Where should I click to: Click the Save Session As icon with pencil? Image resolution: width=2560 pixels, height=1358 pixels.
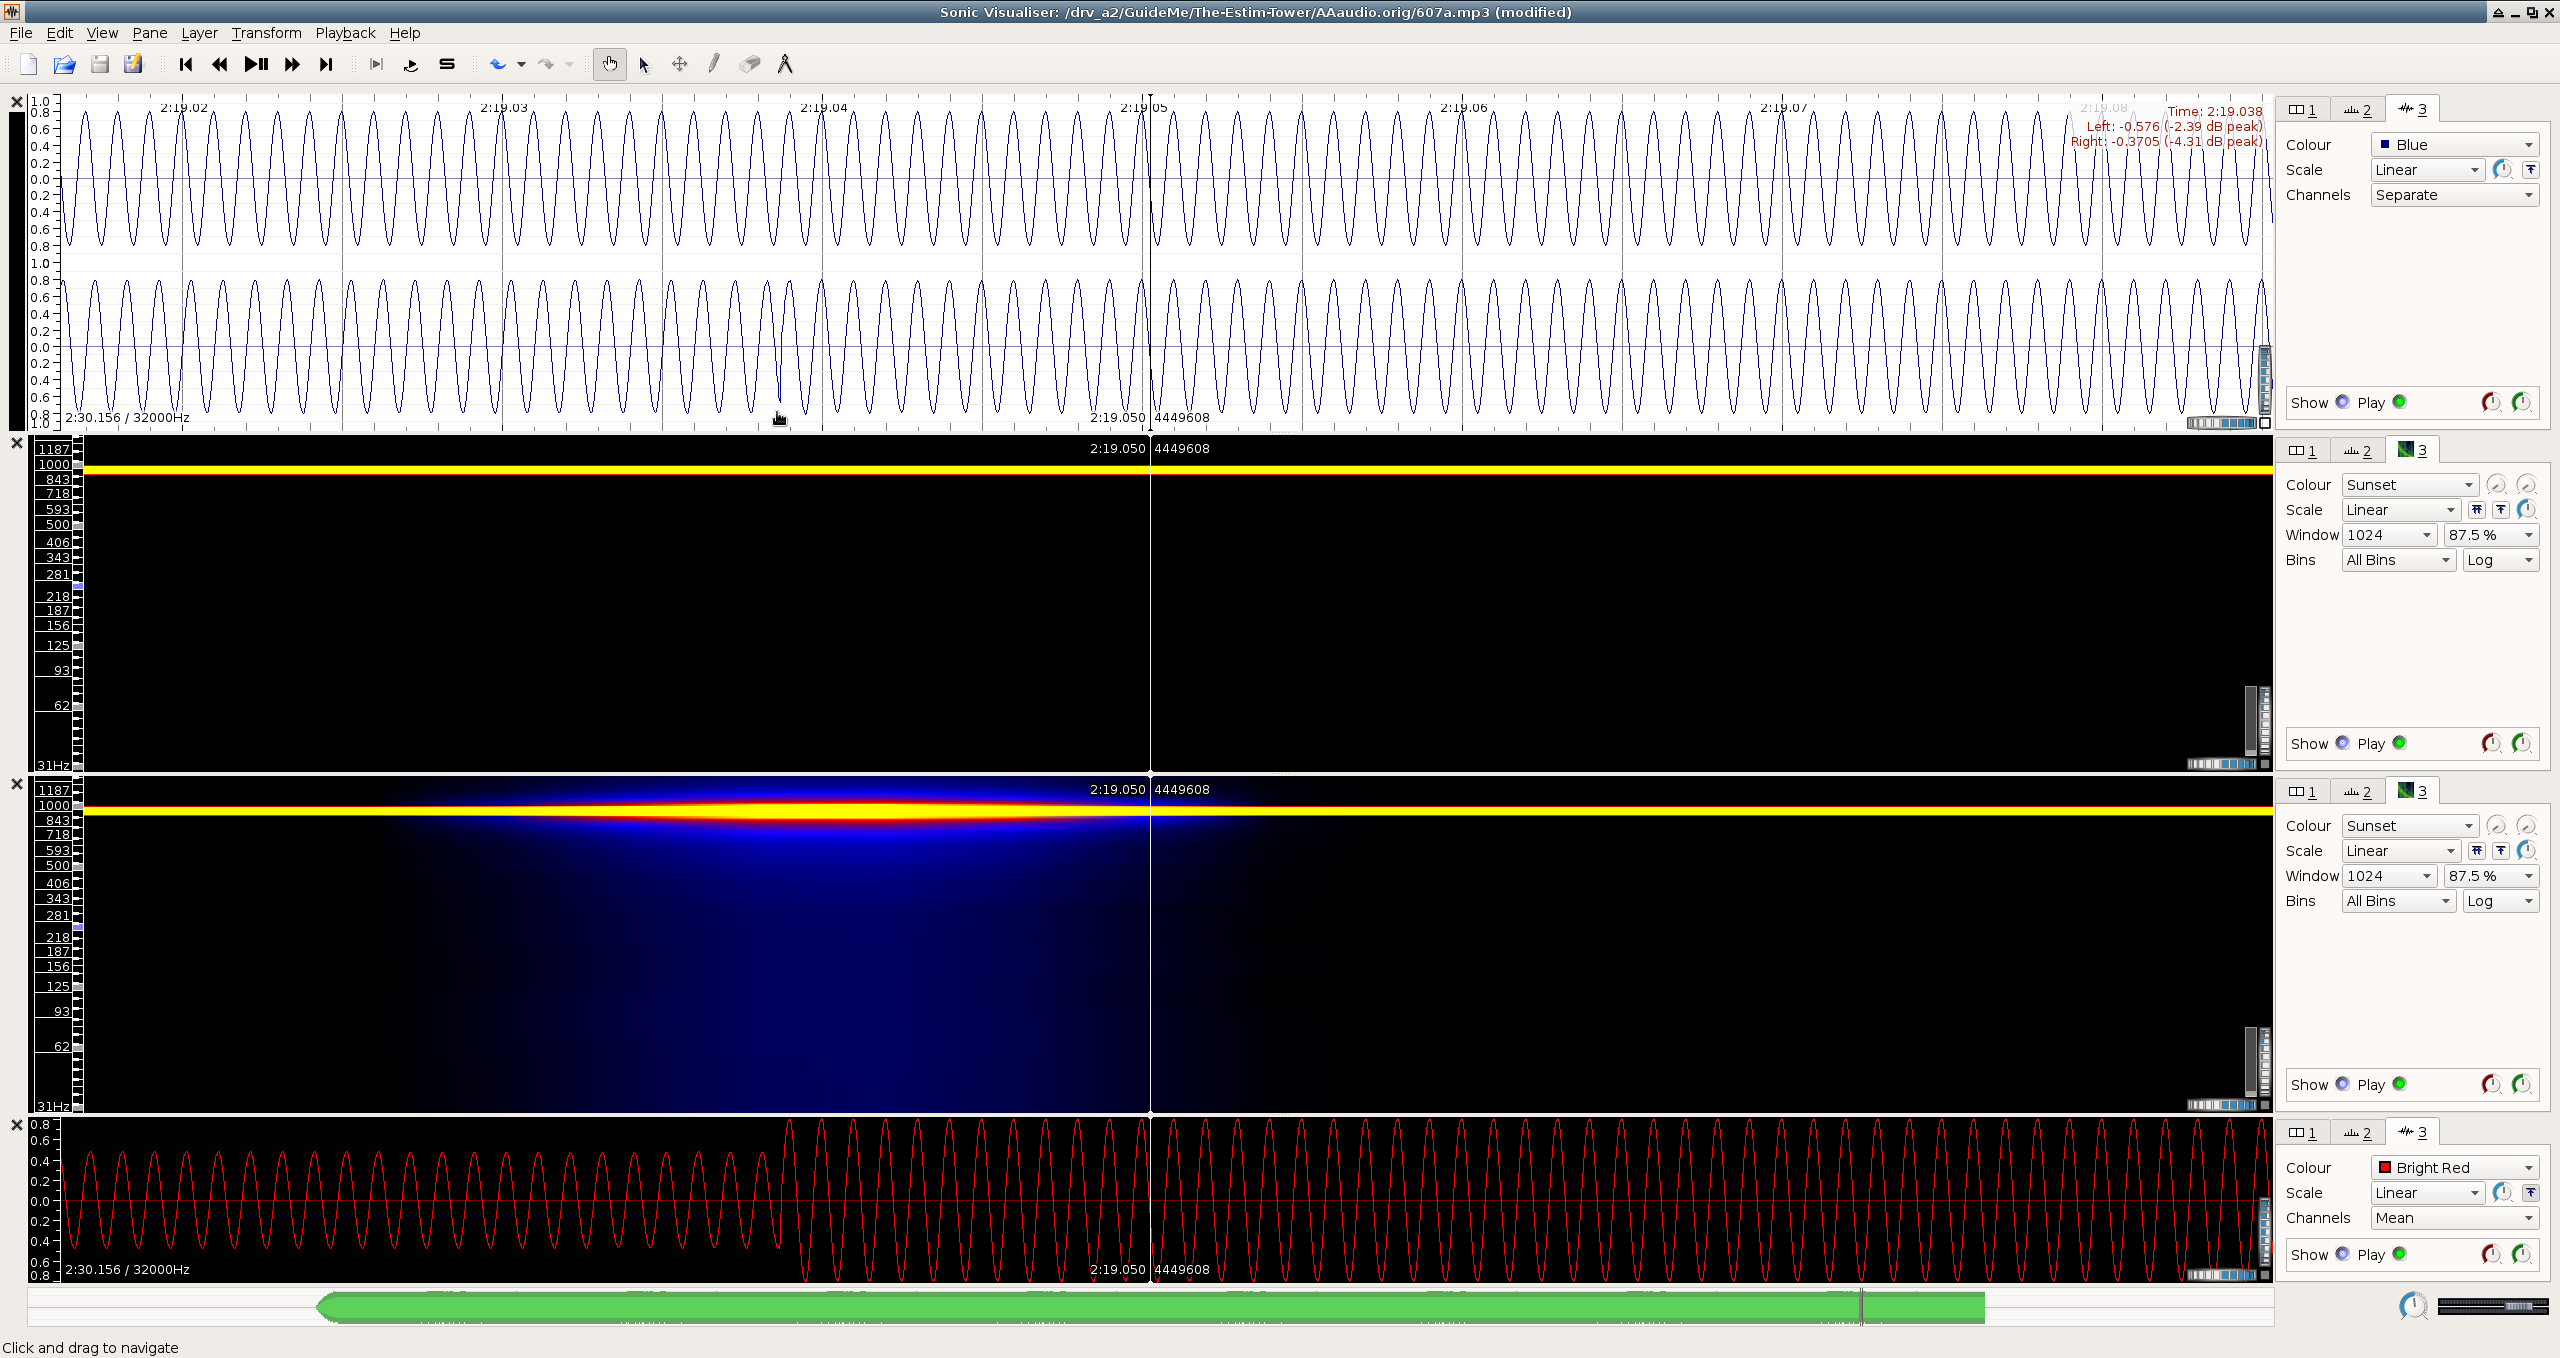point(133,65)
